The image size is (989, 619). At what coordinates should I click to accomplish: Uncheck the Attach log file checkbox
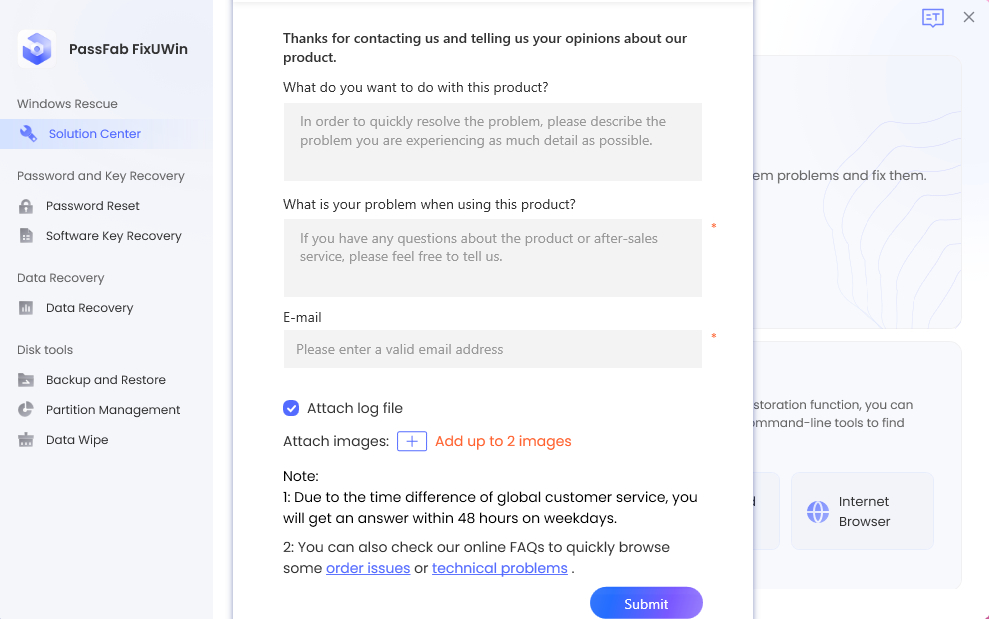coord(291,408)
